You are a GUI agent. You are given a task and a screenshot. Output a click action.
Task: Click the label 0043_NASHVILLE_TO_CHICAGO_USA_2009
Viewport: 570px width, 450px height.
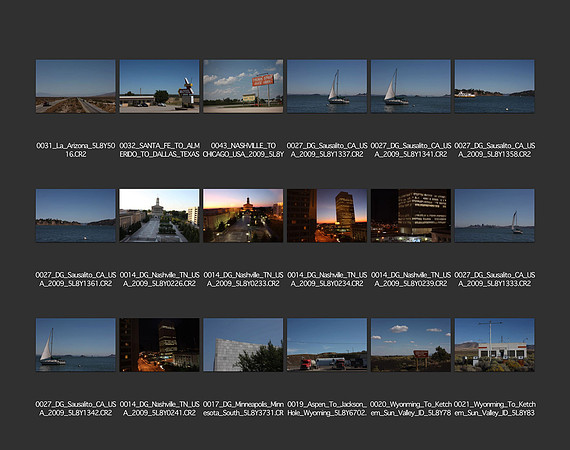click(243, 150)
